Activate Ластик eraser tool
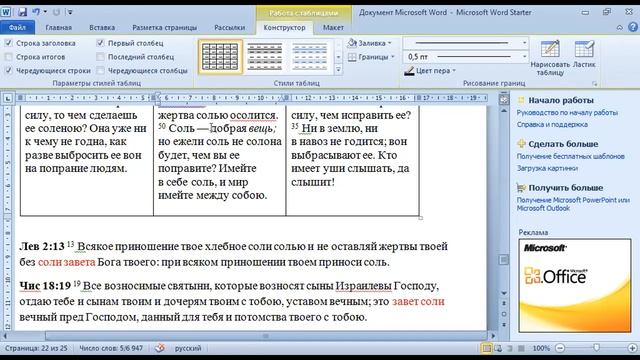Screen dimensions: 640x360 (x=584, y=54)
